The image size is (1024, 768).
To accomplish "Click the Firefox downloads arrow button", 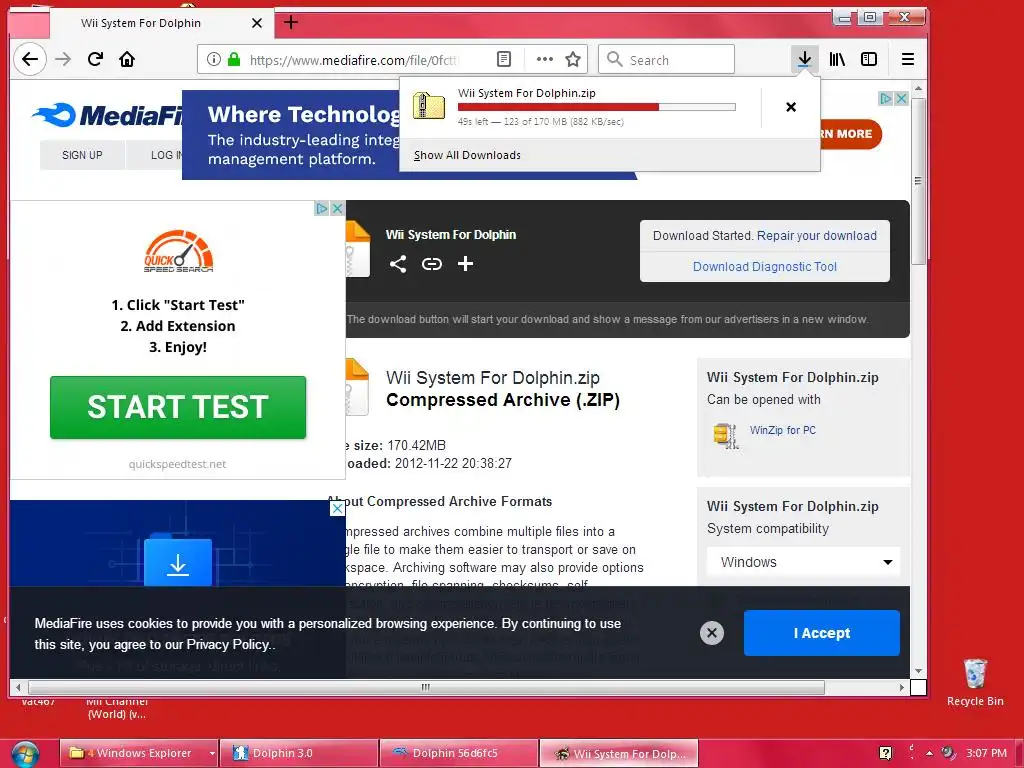I will click(x=805, y=59).
